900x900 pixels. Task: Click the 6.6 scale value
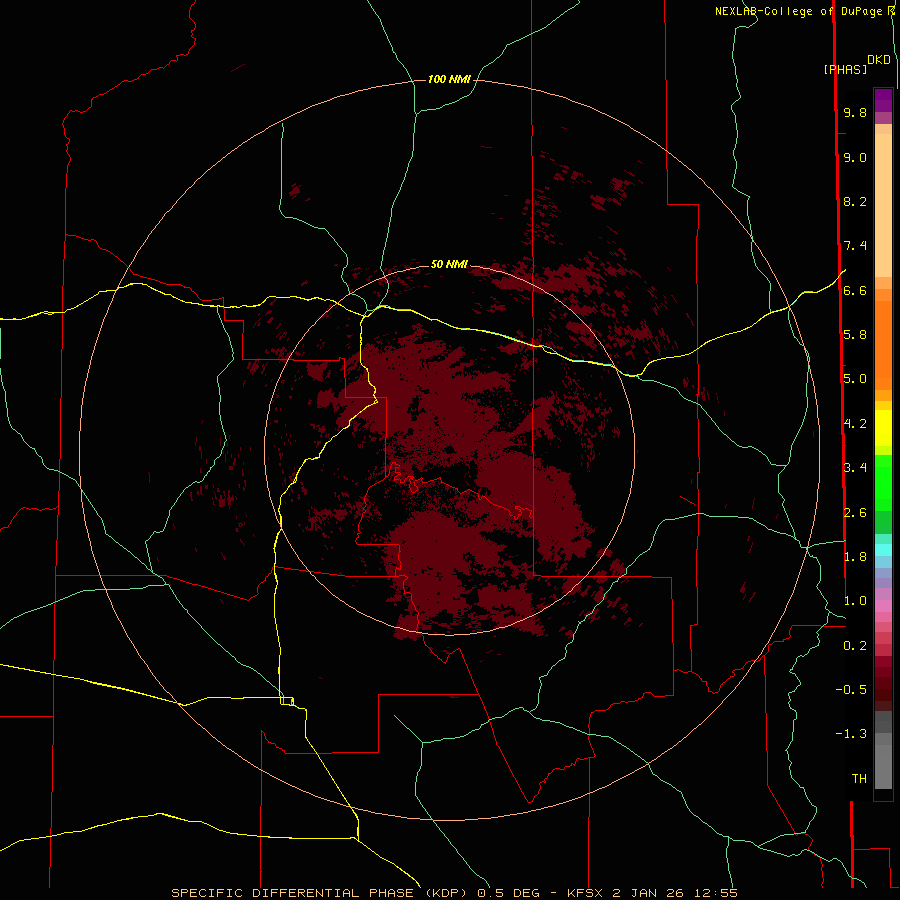[855, 290]
